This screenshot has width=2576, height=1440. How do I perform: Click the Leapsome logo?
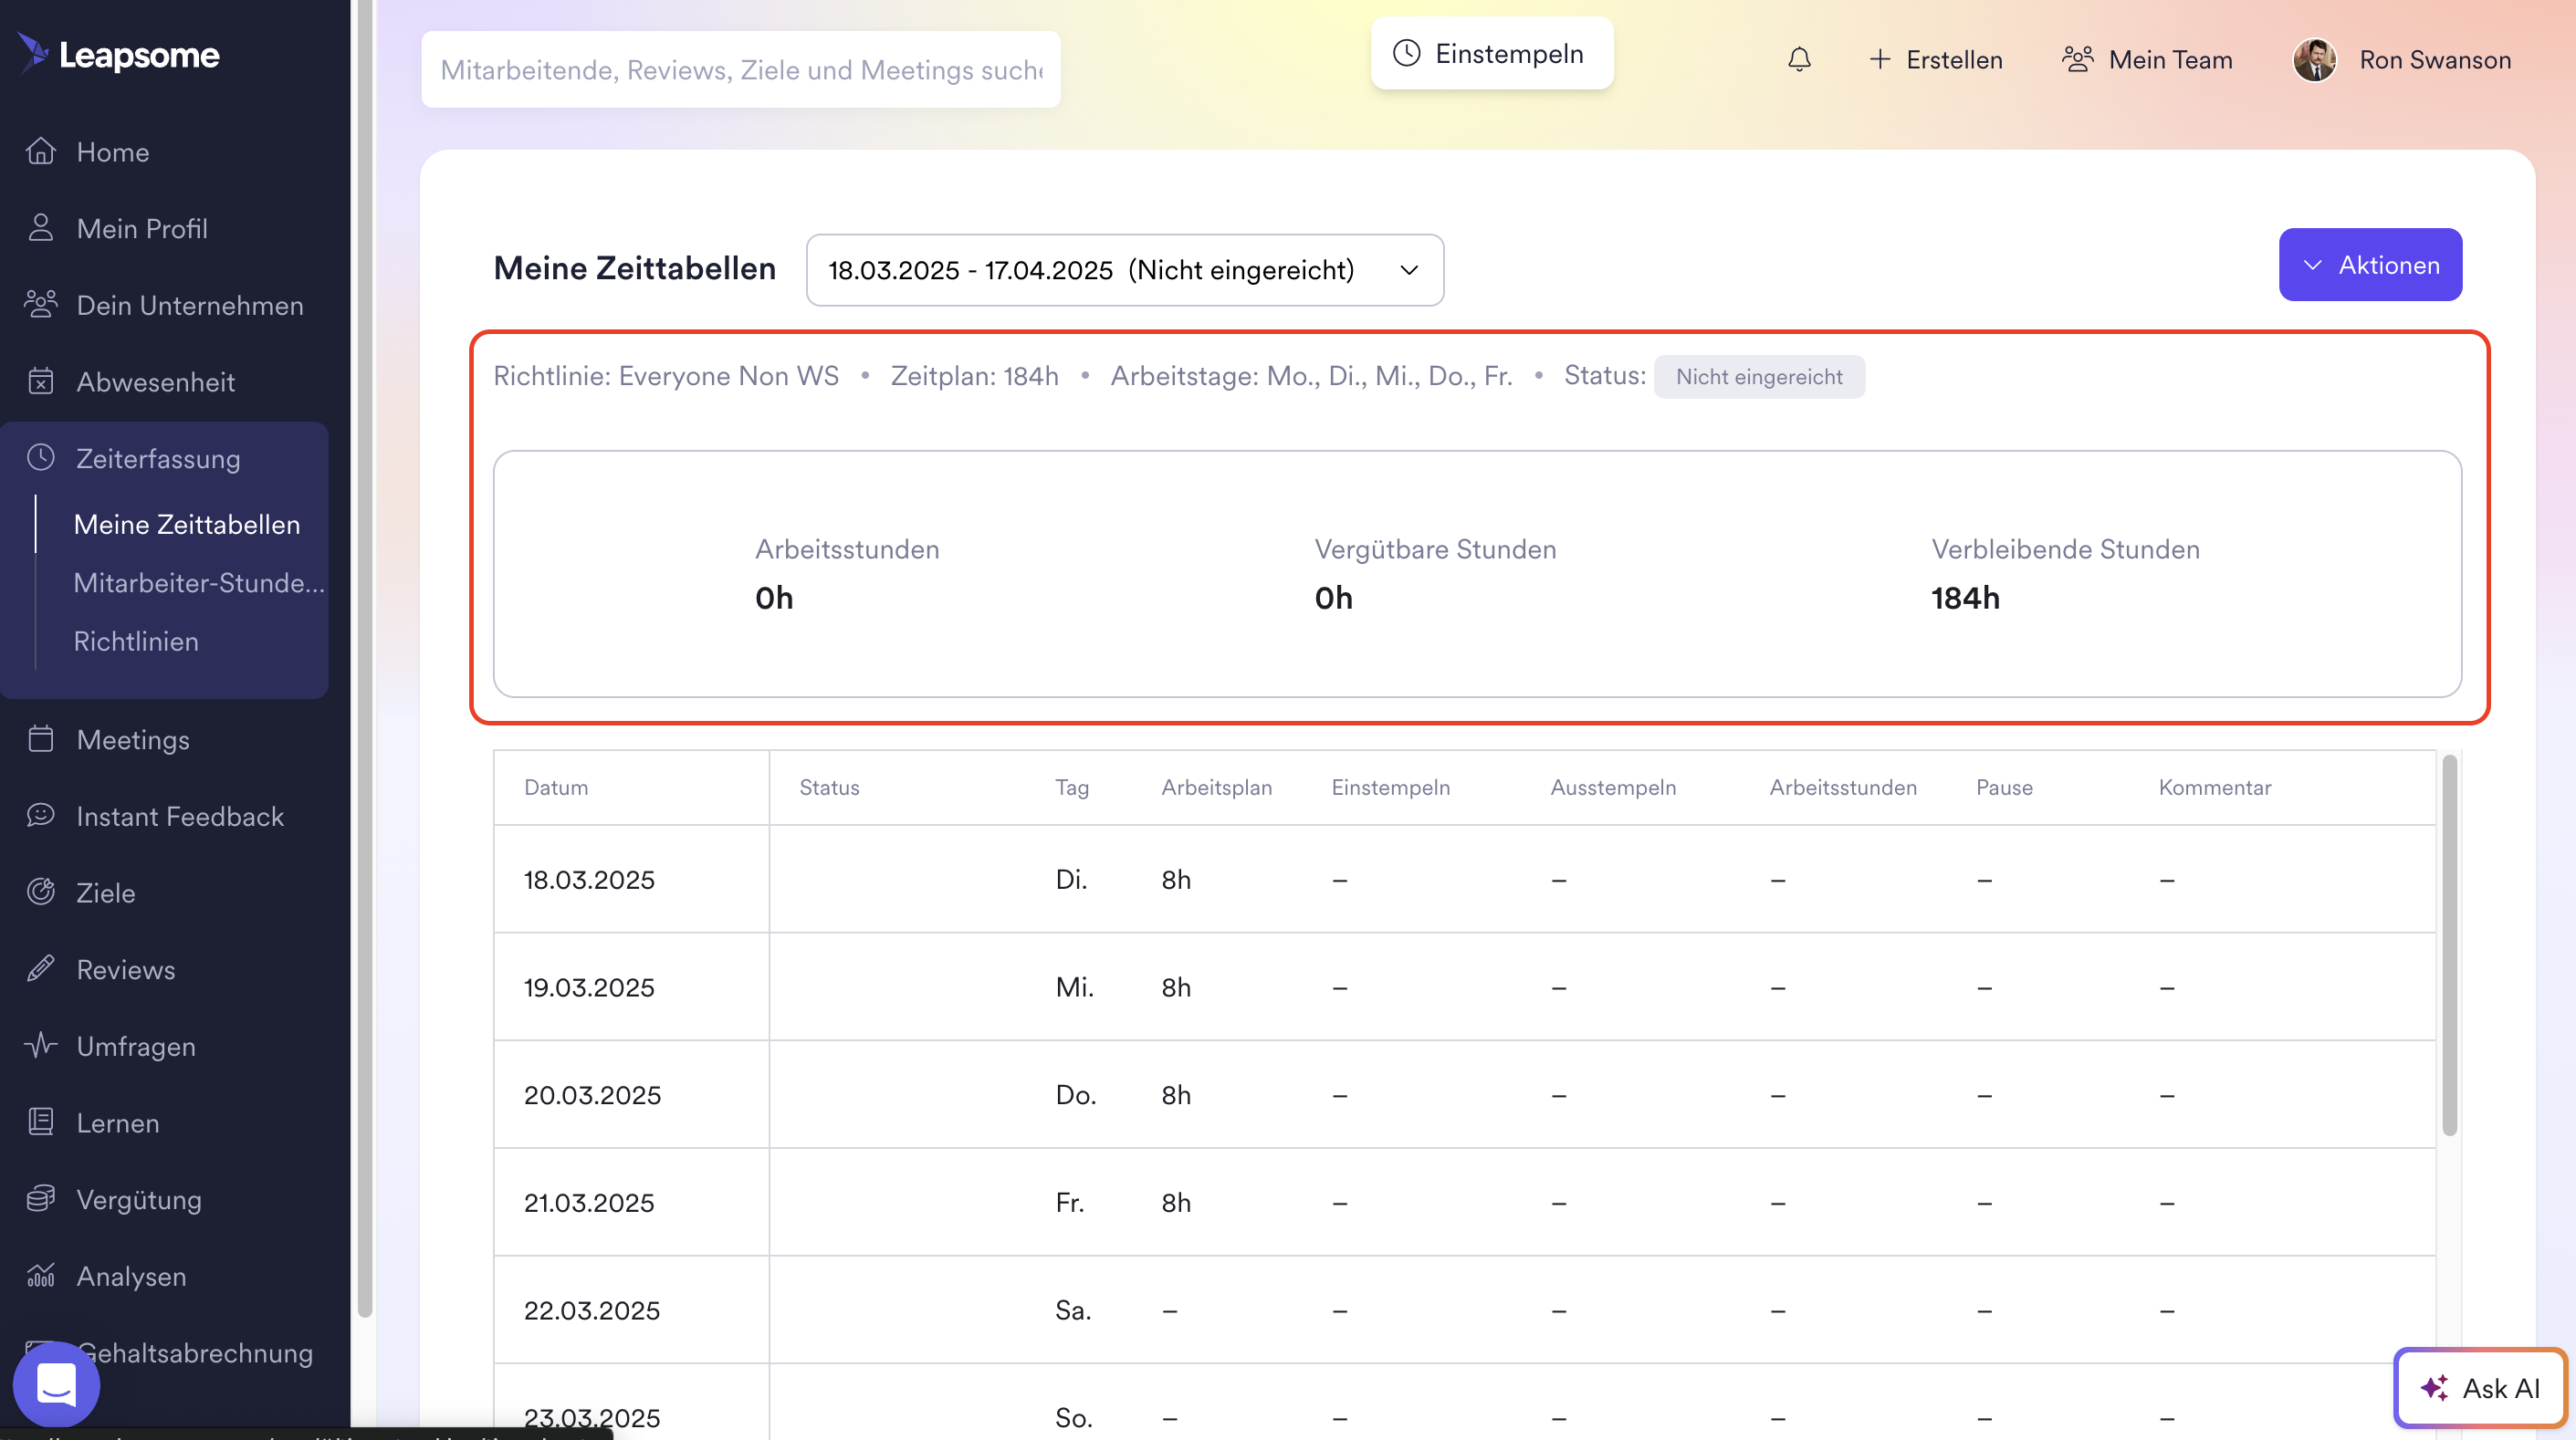click(119, 54)
